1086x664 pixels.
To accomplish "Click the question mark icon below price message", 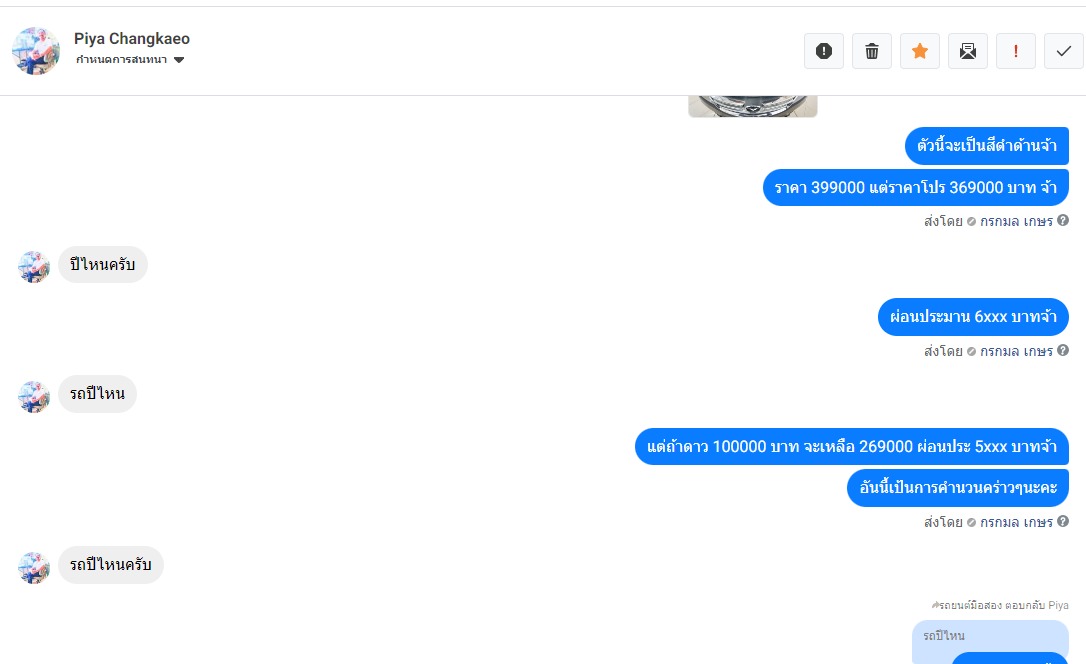I will [1063, 220].
